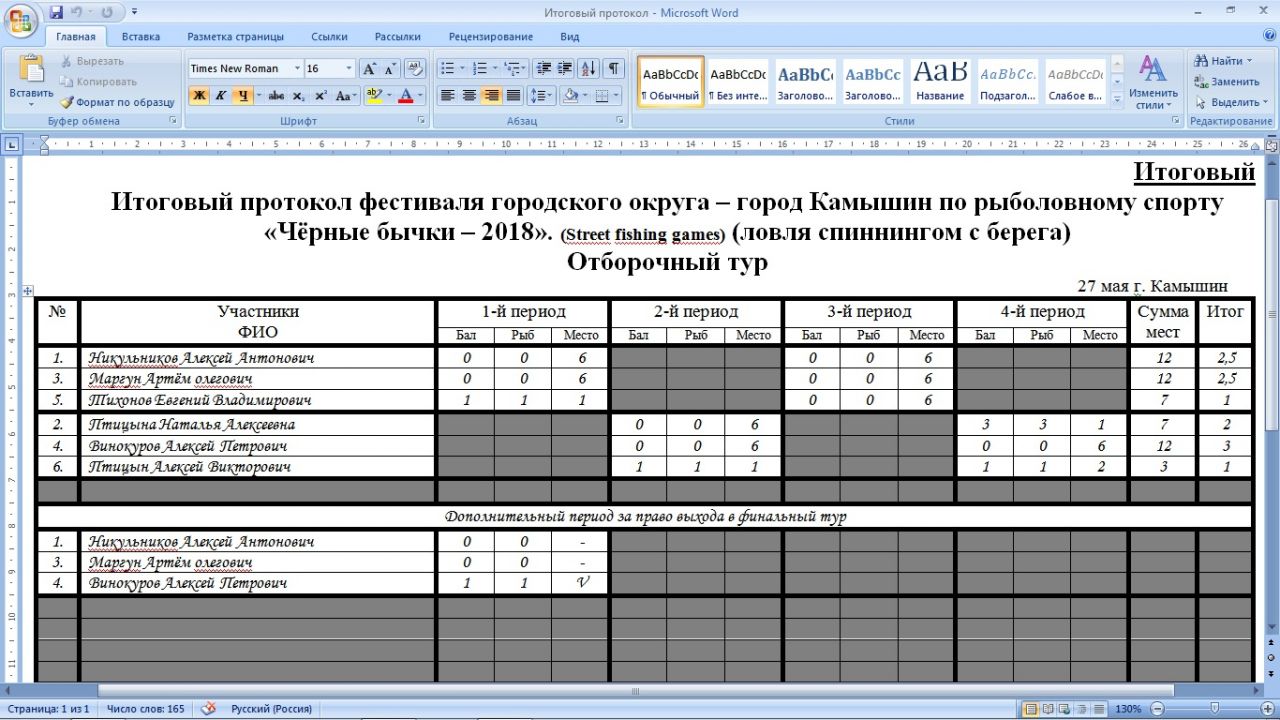1280x720 pixels.
Task: Open the Ссылки tab
Action: 329,37
